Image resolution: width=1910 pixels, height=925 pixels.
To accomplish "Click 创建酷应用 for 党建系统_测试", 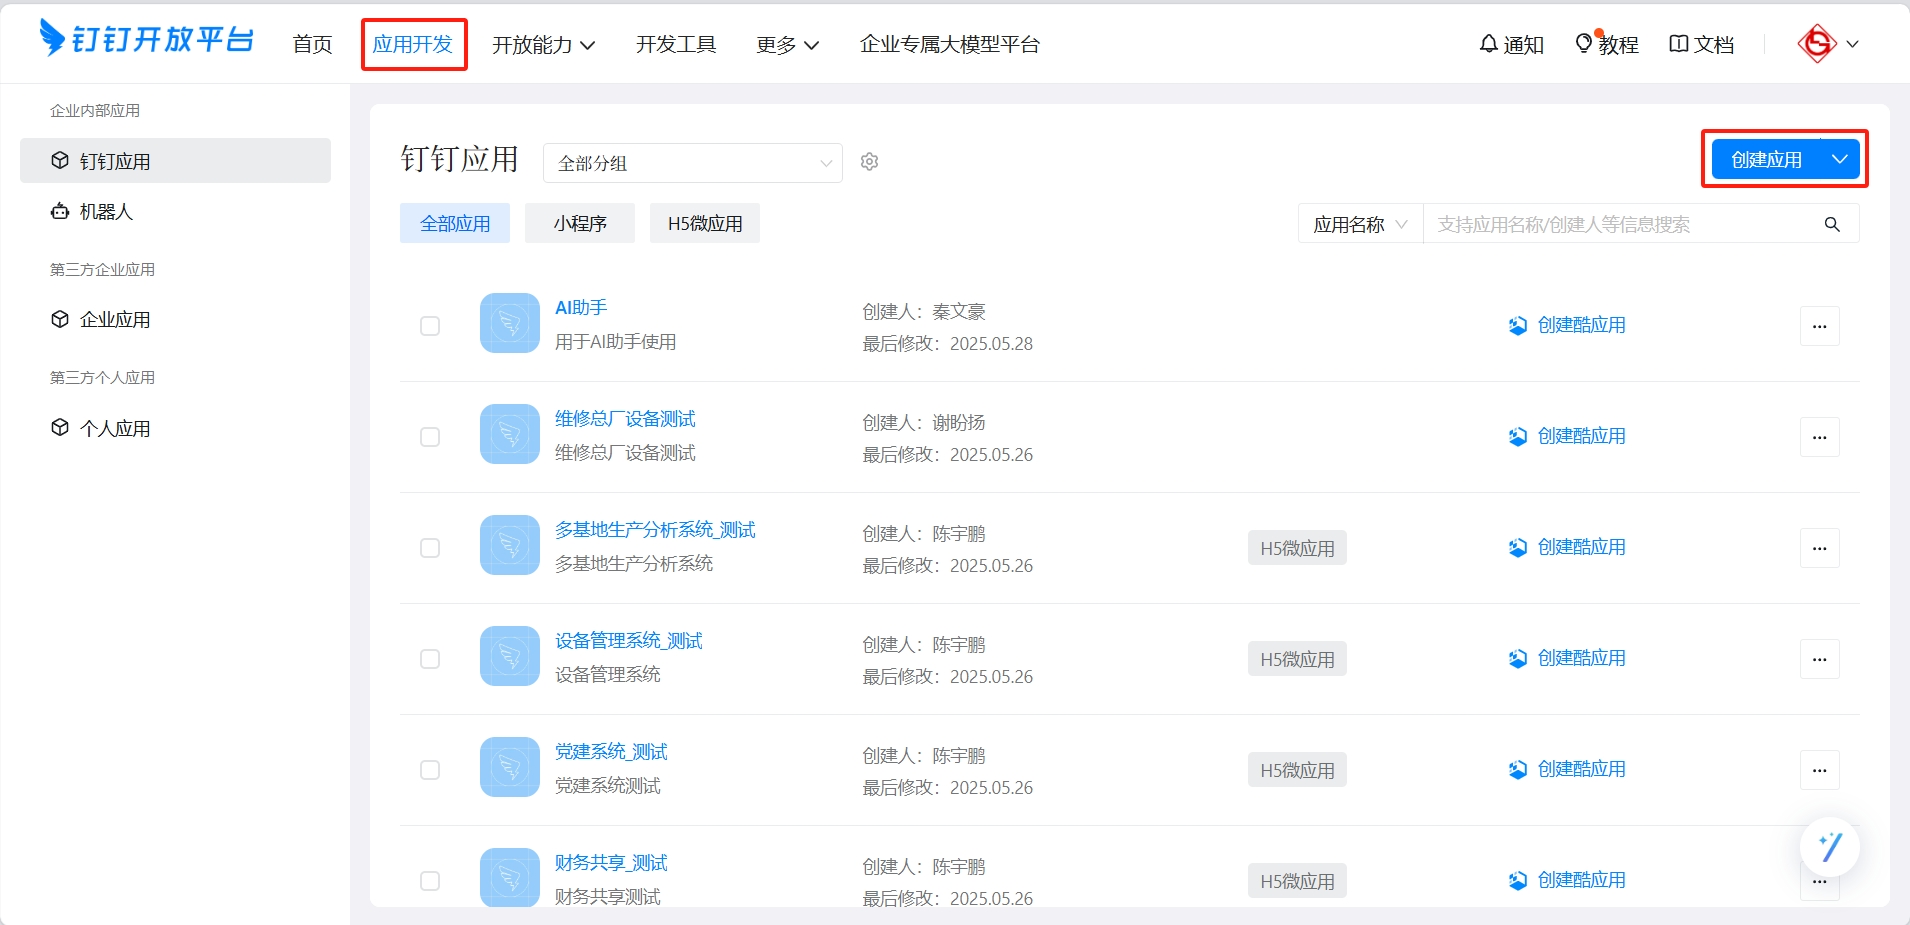I will coord(1567,769).
